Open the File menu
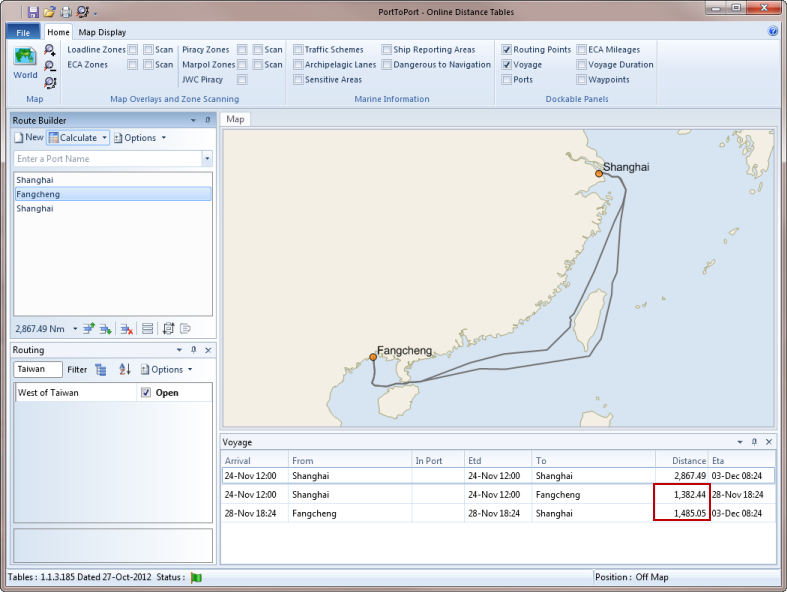Viewport: 787px width, 592px height. pyautogui.click(x=24, y=32)
